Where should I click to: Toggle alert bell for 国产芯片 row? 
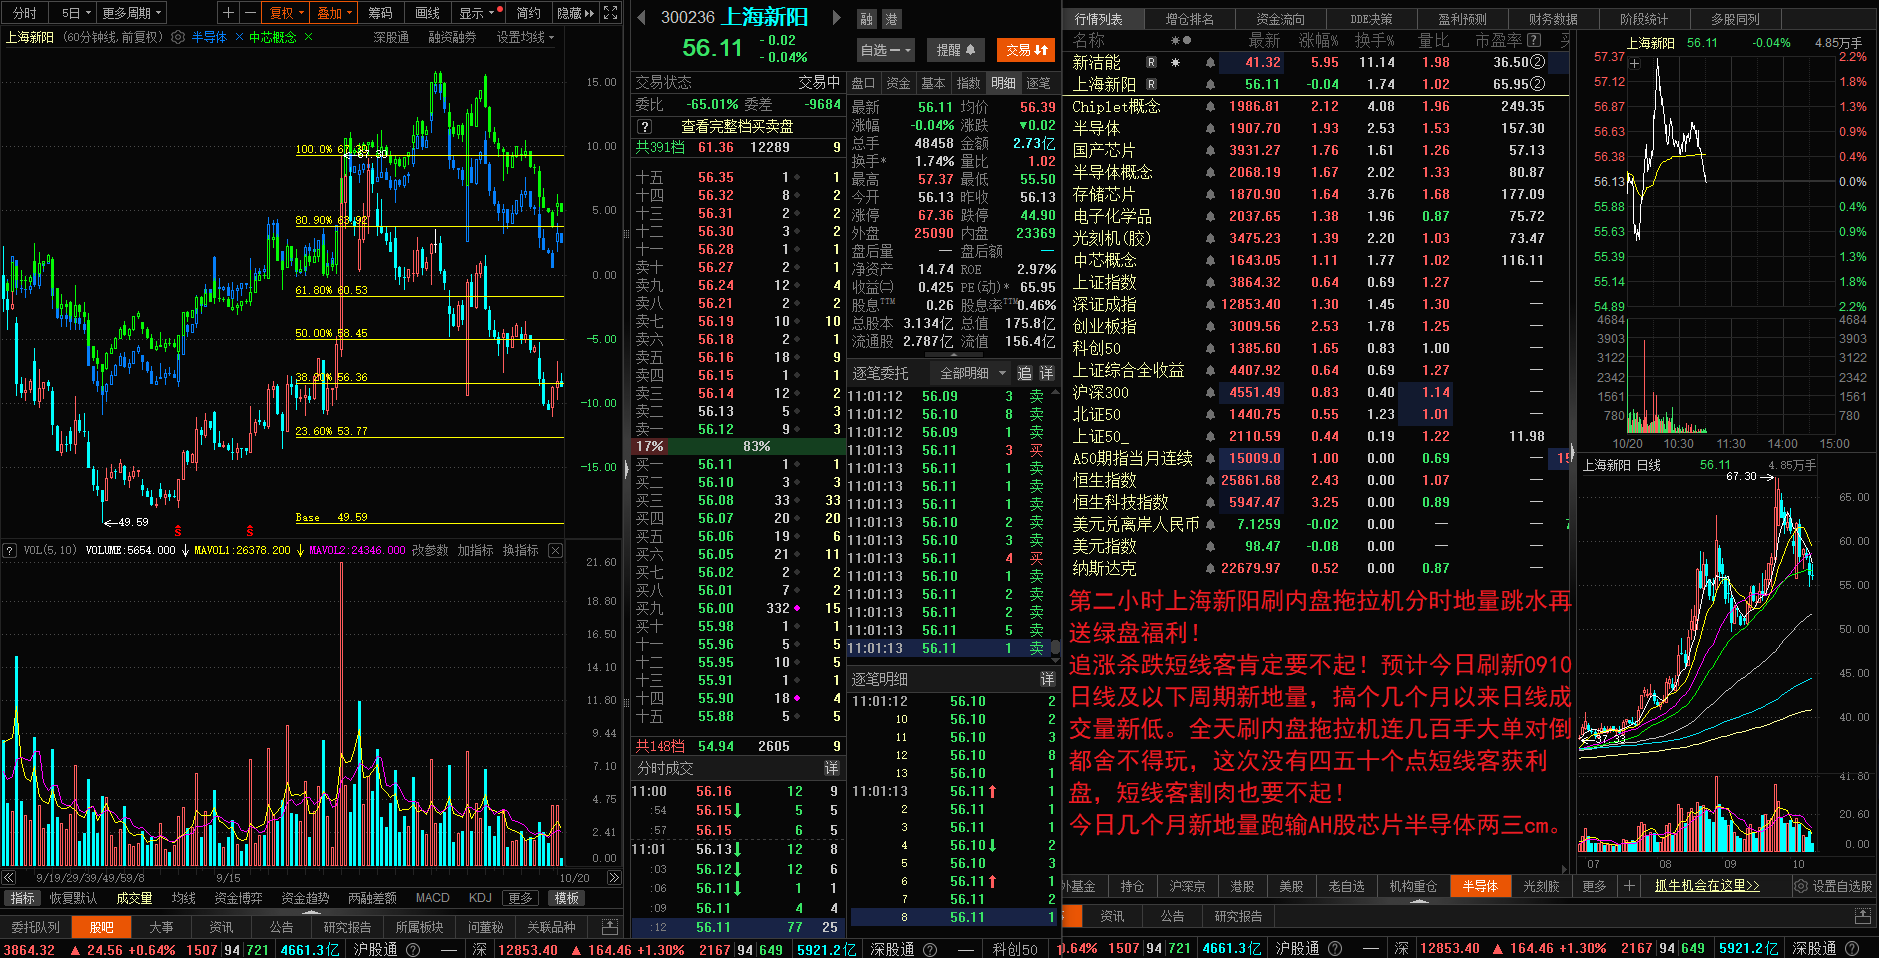(x=1210, y=150)
